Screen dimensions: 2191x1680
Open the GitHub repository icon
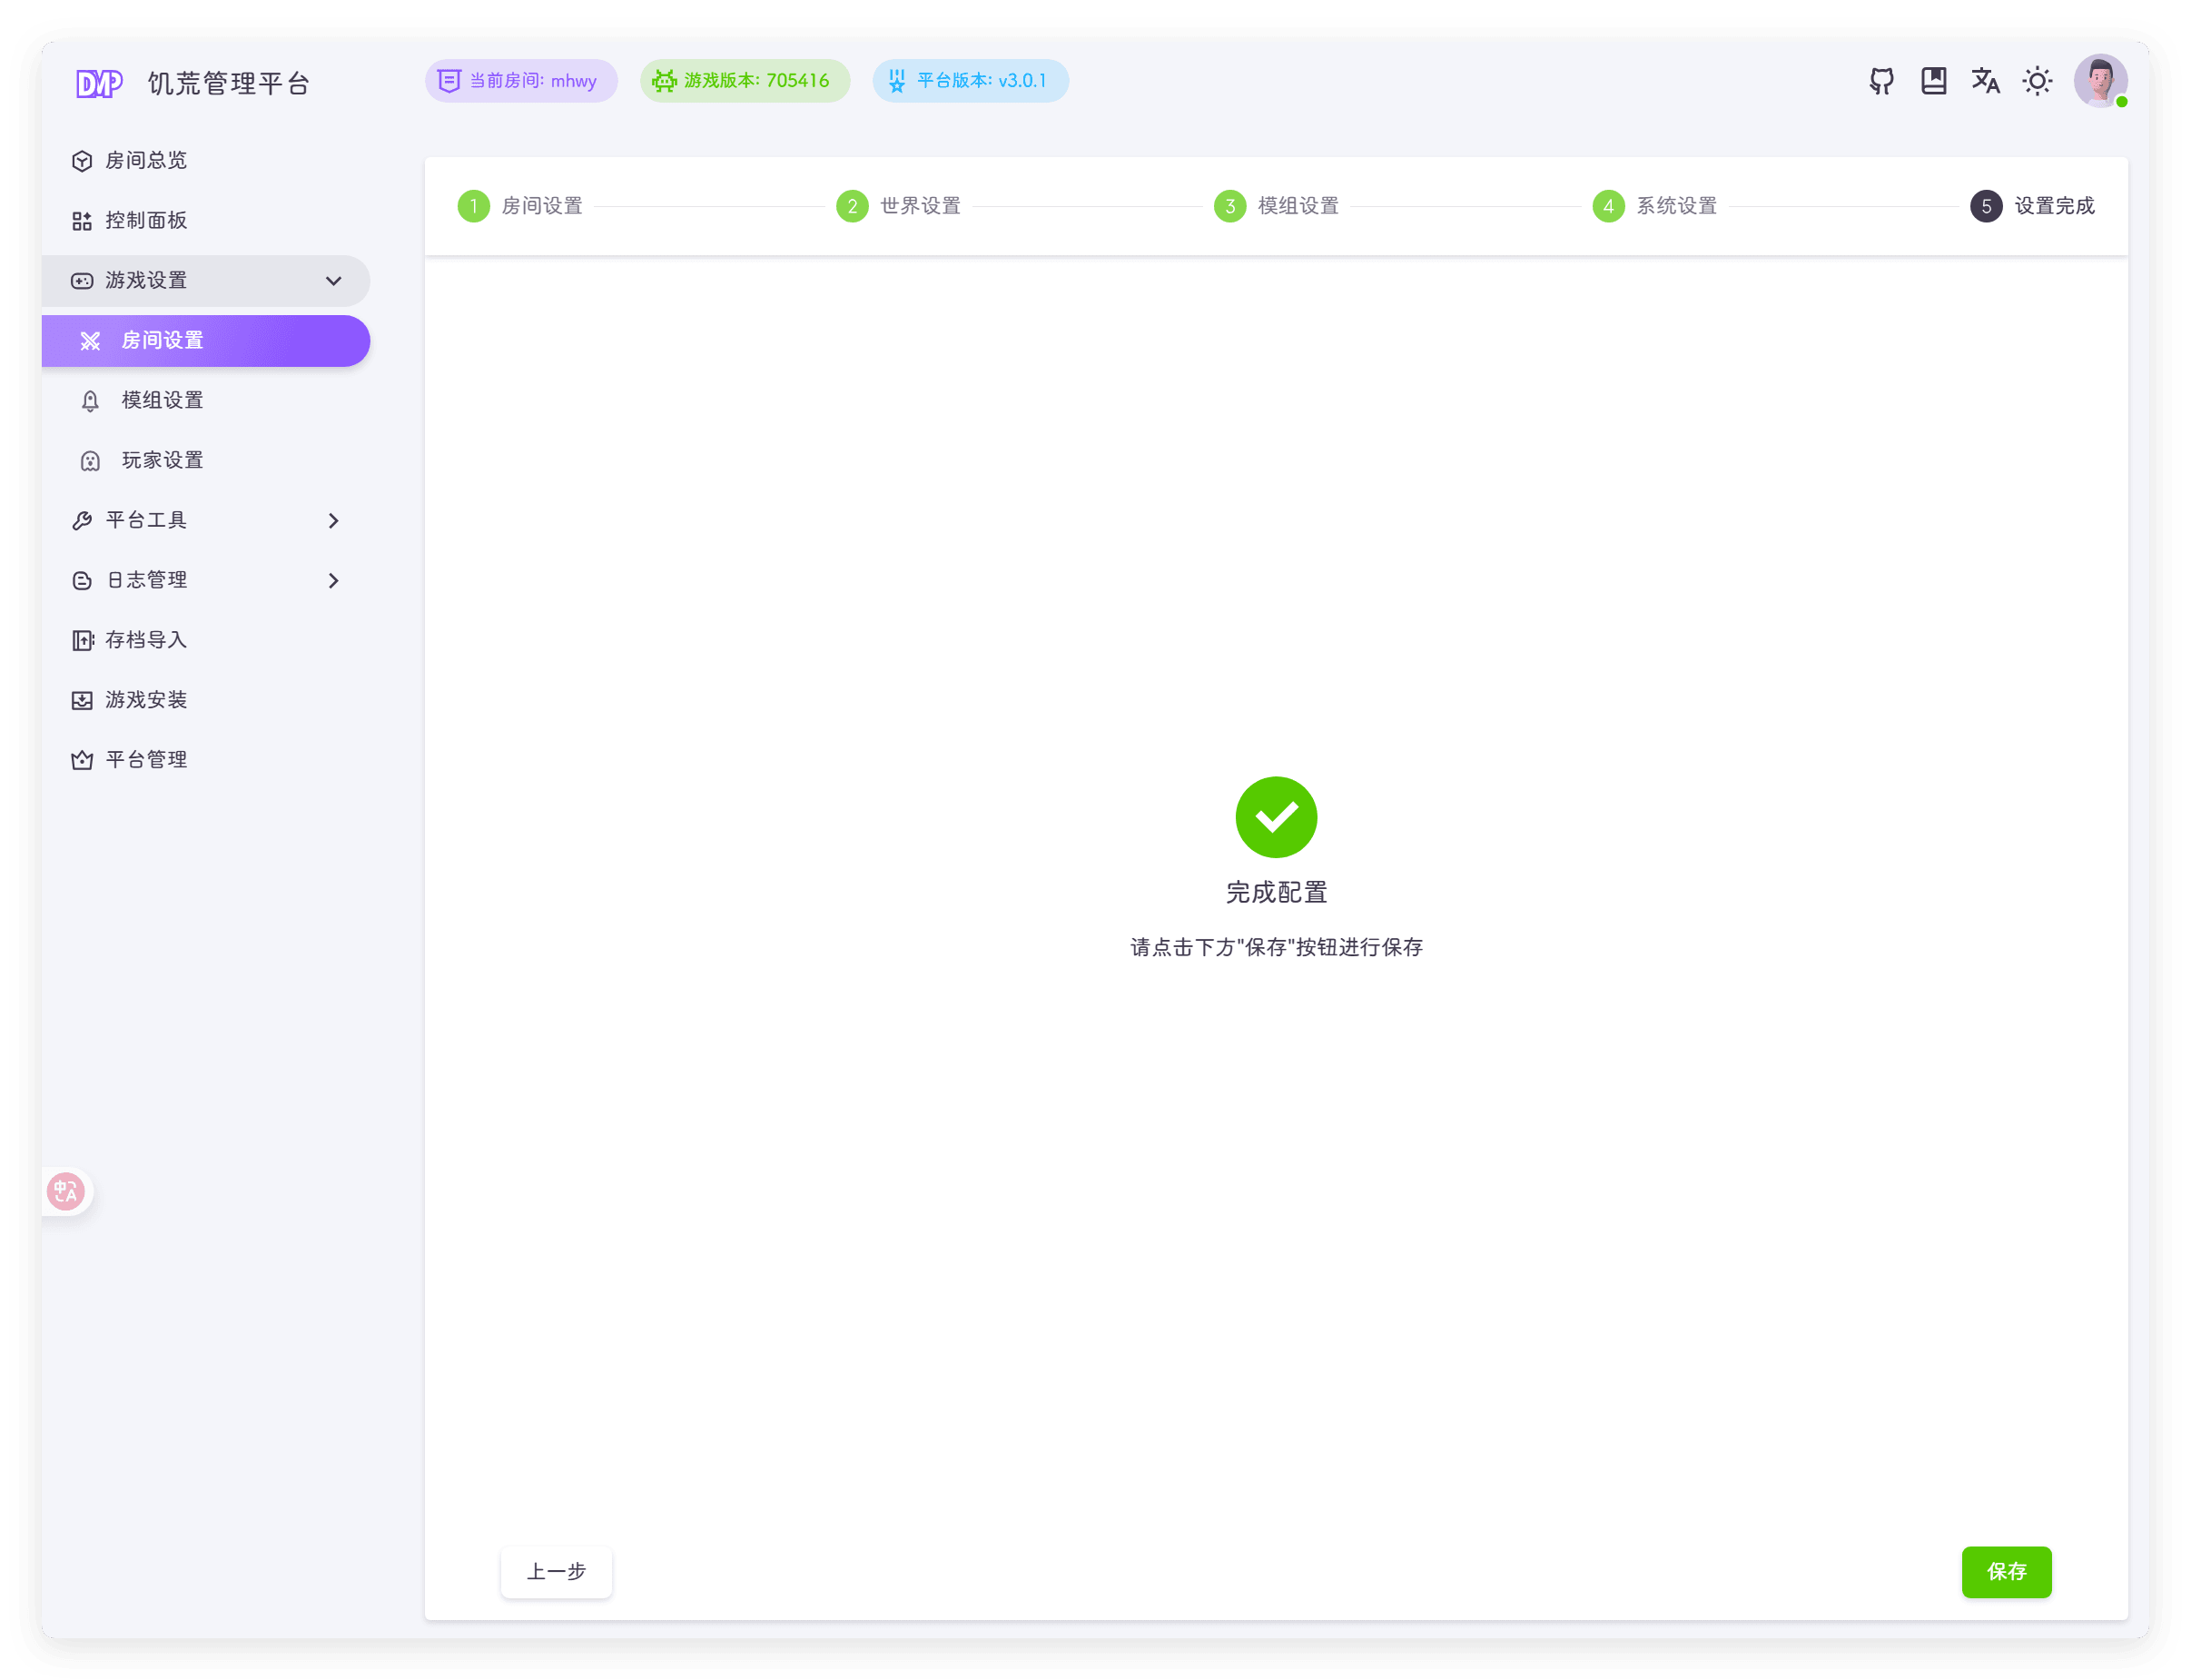(x=1881, y=81)
